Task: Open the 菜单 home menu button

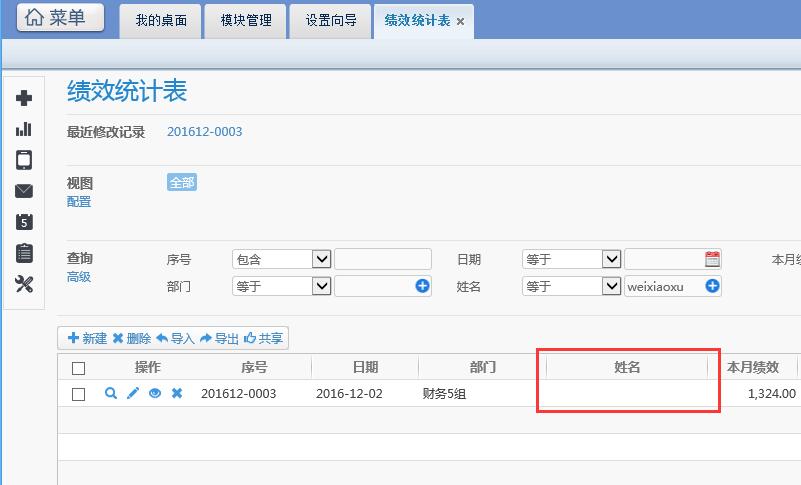Action: pos(60,18)
